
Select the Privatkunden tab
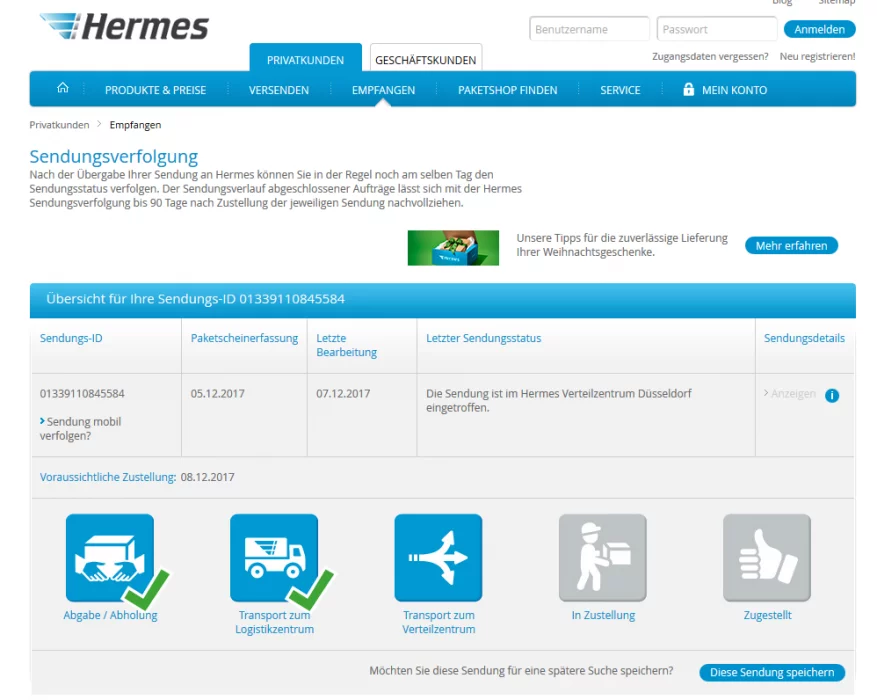[x=305, y=60]
